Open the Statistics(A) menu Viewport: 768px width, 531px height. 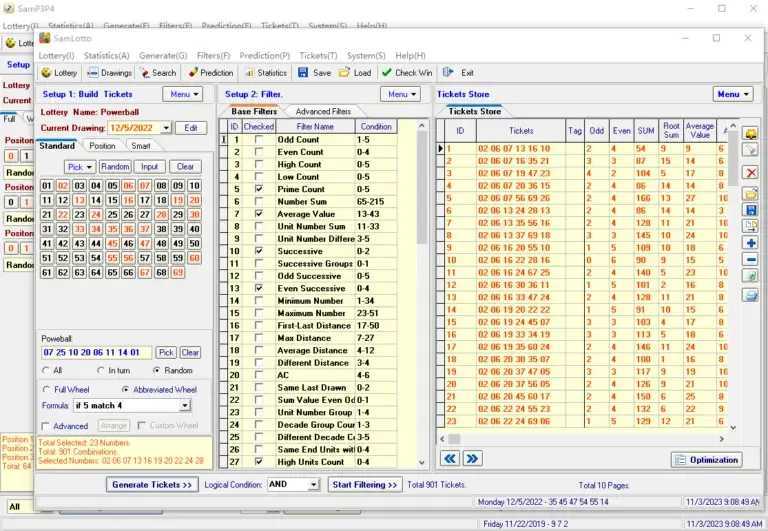107,56
